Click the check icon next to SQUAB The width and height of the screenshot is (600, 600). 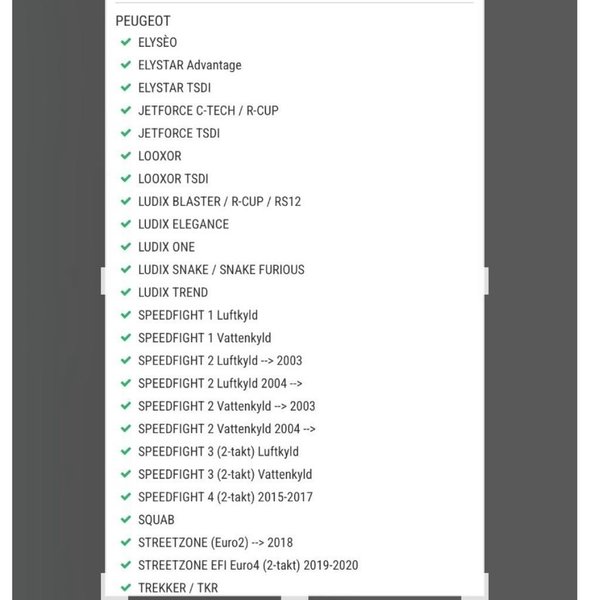click(x=126, y=519)
